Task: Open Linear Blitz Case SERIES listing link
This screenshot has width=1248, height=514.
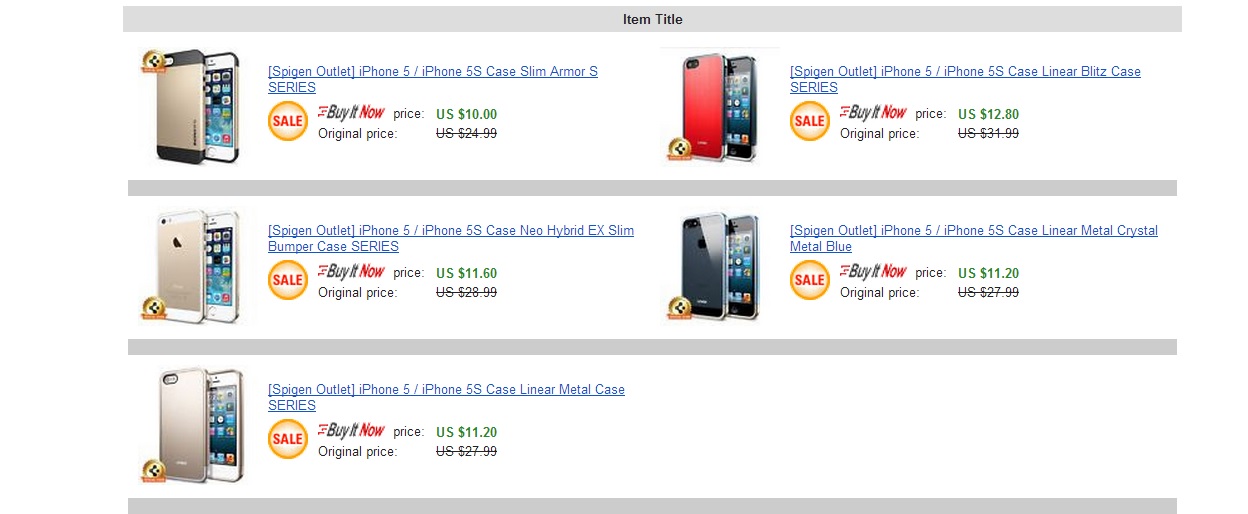Action: (964, 72)
